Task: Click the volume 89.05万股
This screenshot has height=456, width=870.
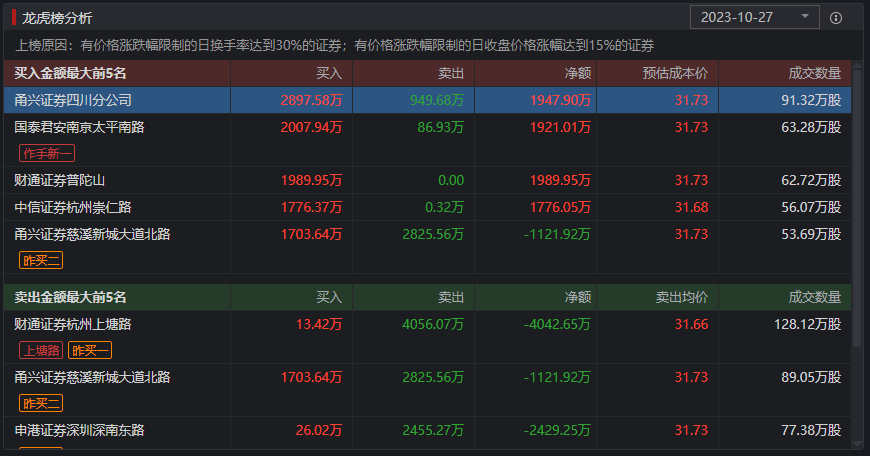Action: pyautogui.click(x=811, y=377)
